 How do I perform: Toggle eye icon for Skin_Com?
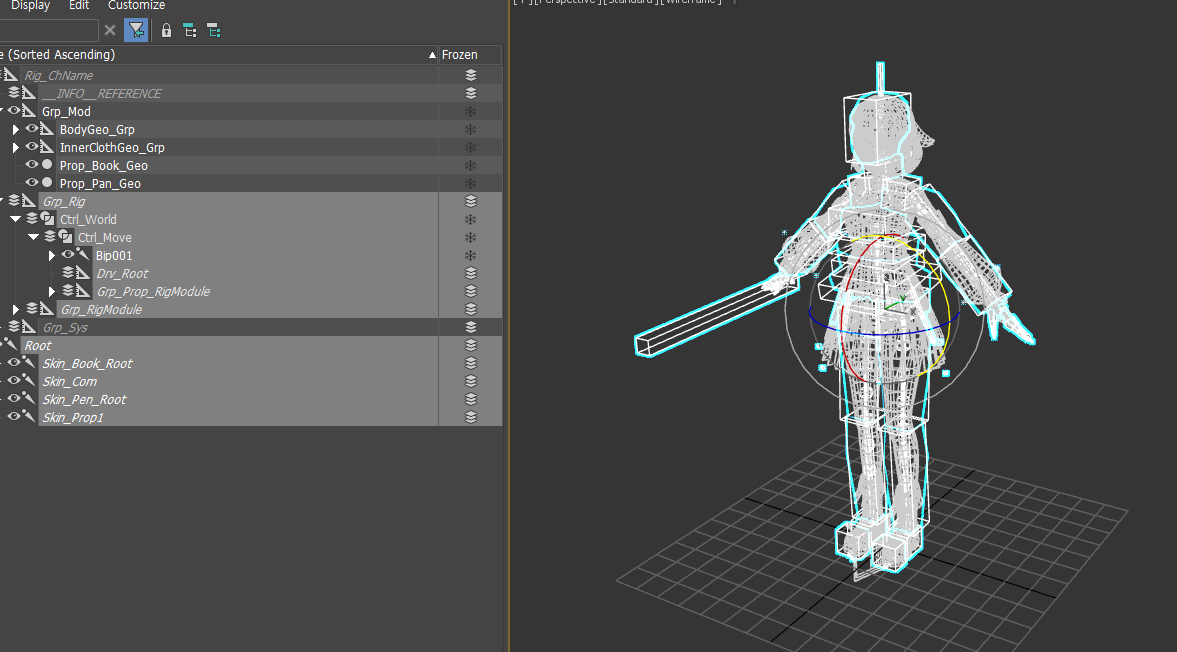14,380
